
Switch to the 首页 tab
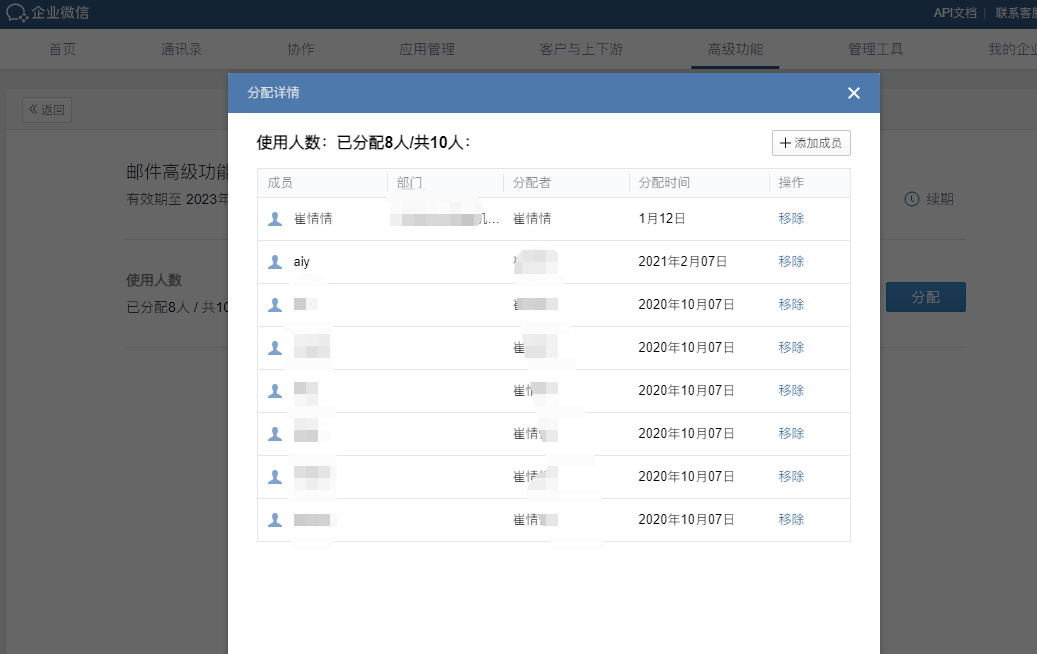[62, 47]
